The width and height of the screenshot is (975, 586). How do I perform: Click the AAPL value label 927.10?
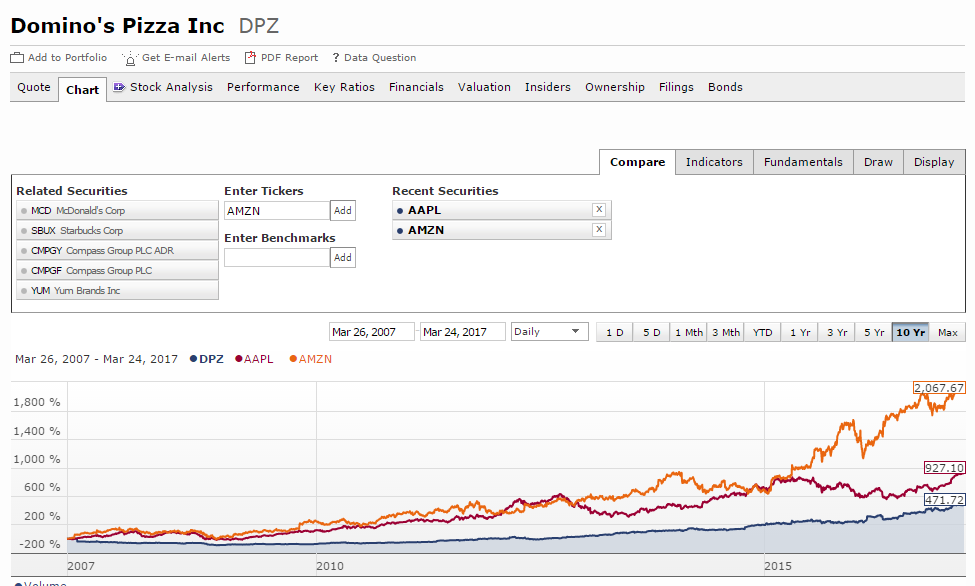(944, 468)
